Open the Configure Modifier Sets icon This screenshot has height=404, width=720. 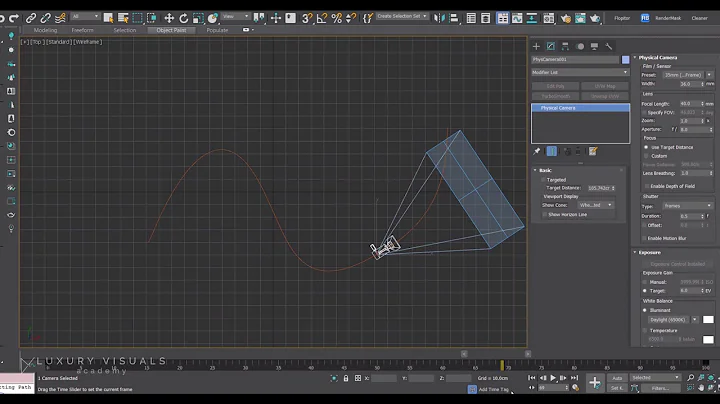pos(593,151)
